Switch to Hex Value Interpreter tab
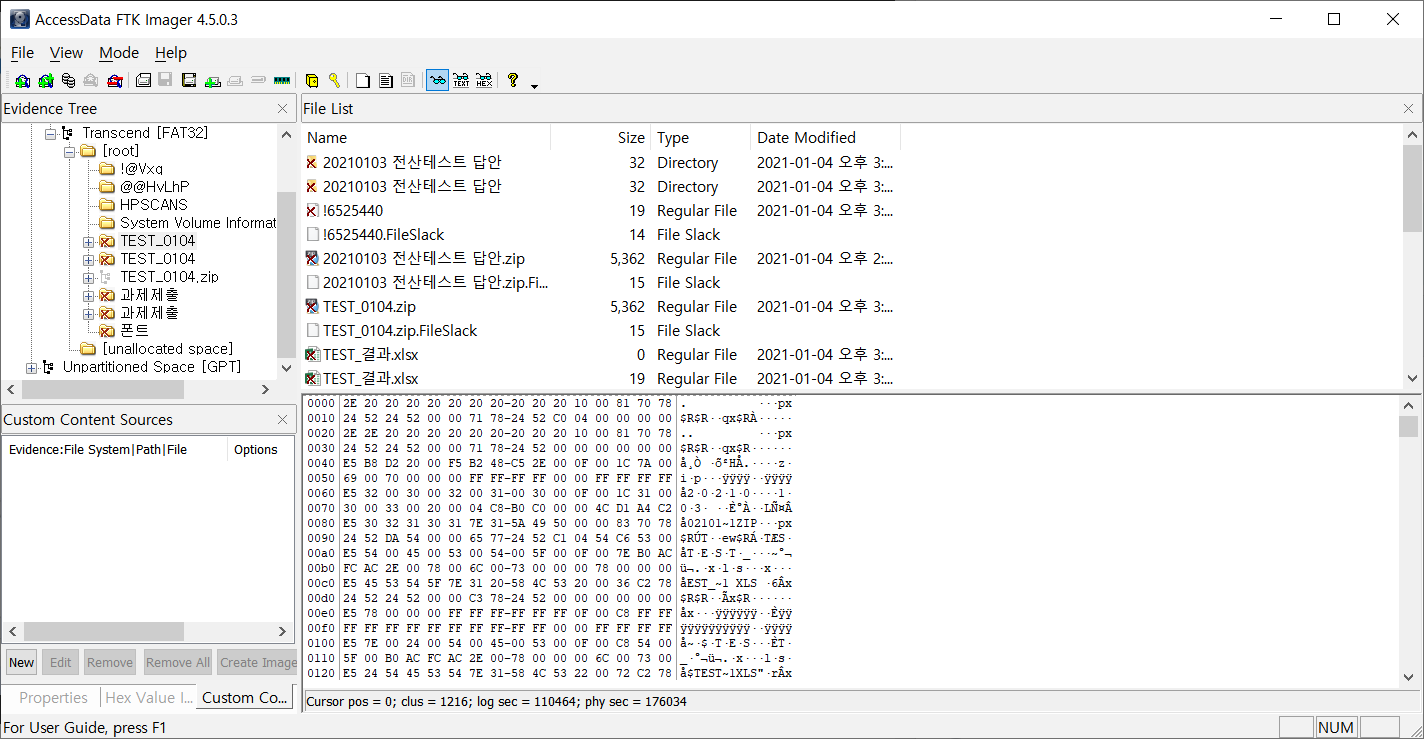Viewport: 1424px width, 739px height. click(148, 698)
